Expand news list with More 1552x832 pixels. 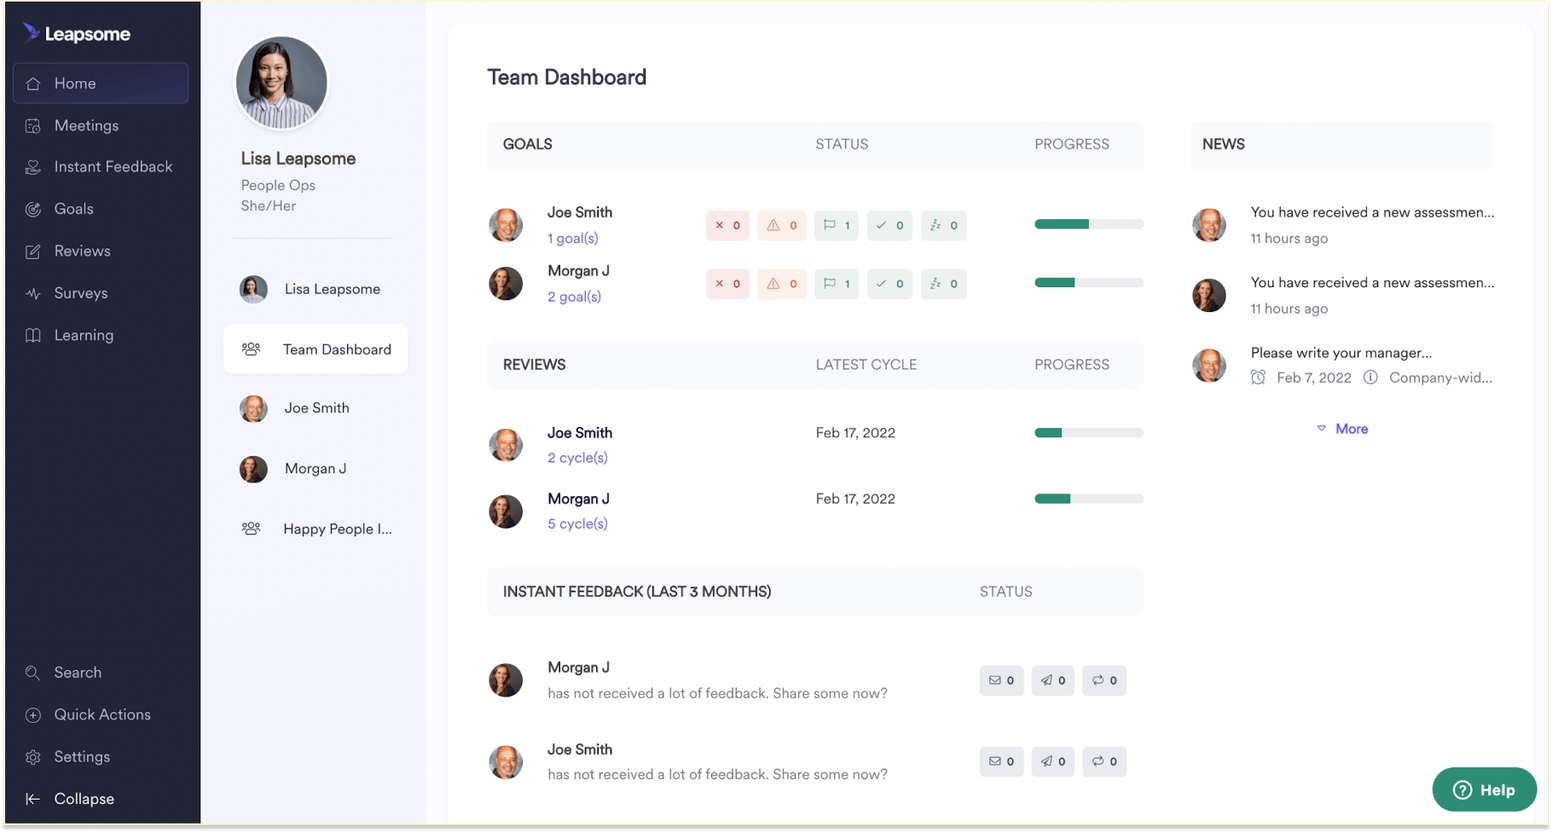pyautogui.click(x=1342, y=429)
